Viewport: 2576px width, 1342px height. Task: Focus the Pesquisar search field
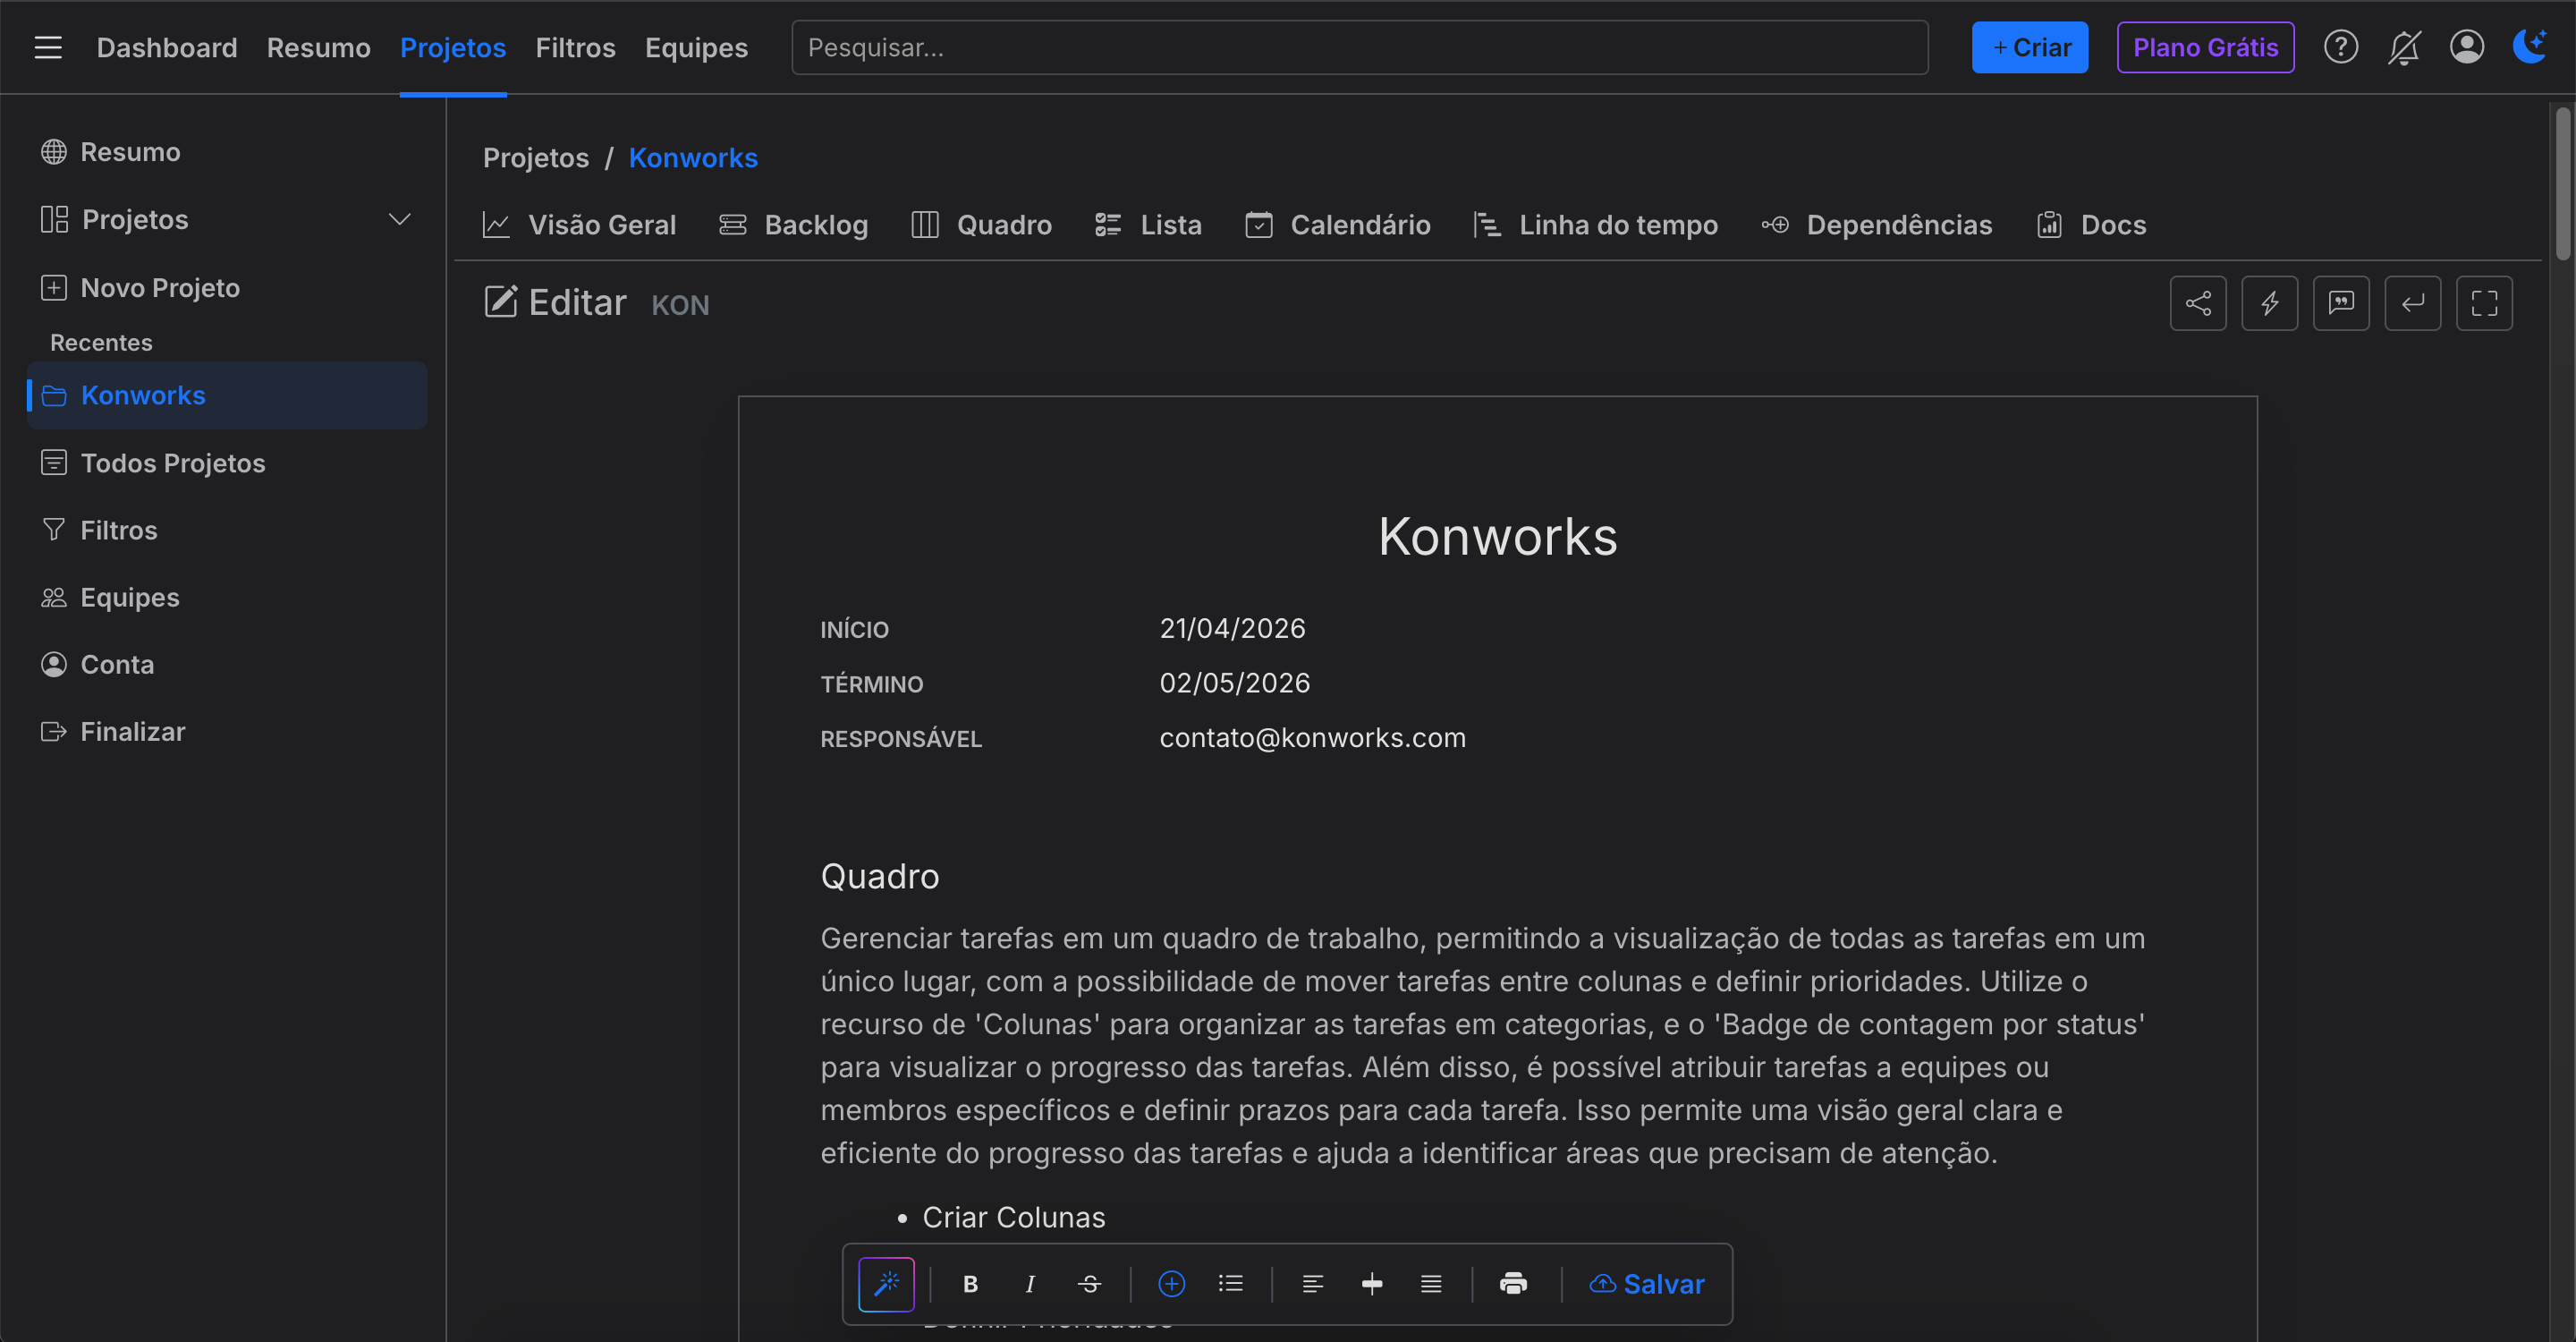point(1359,47)
